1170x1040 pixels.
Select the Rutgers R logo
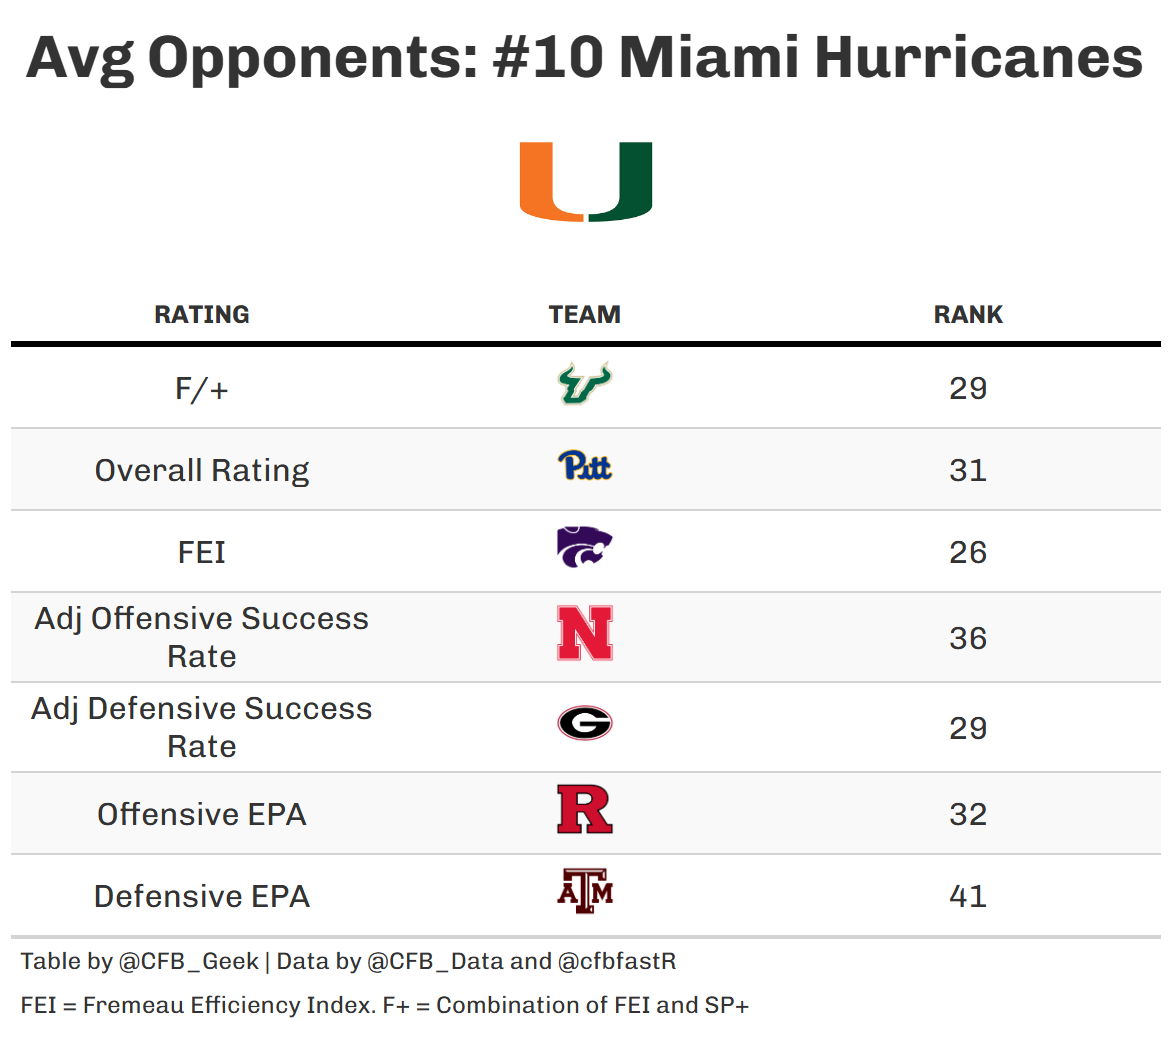click(x=585, y=810)
